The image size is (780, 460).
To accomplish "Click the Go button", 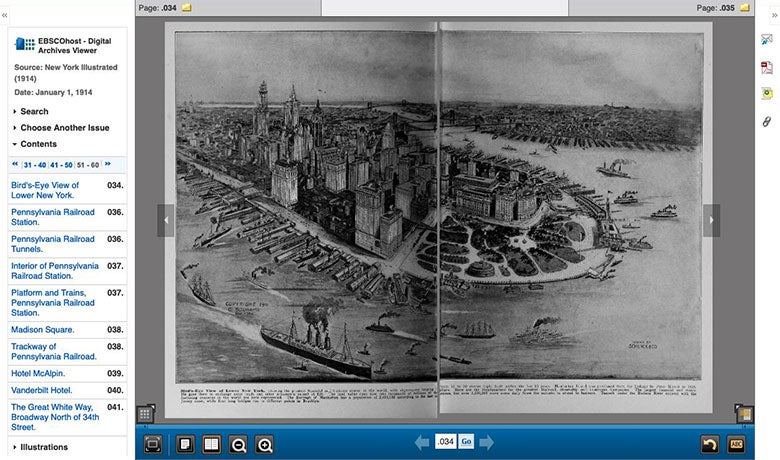I will 466,442.
